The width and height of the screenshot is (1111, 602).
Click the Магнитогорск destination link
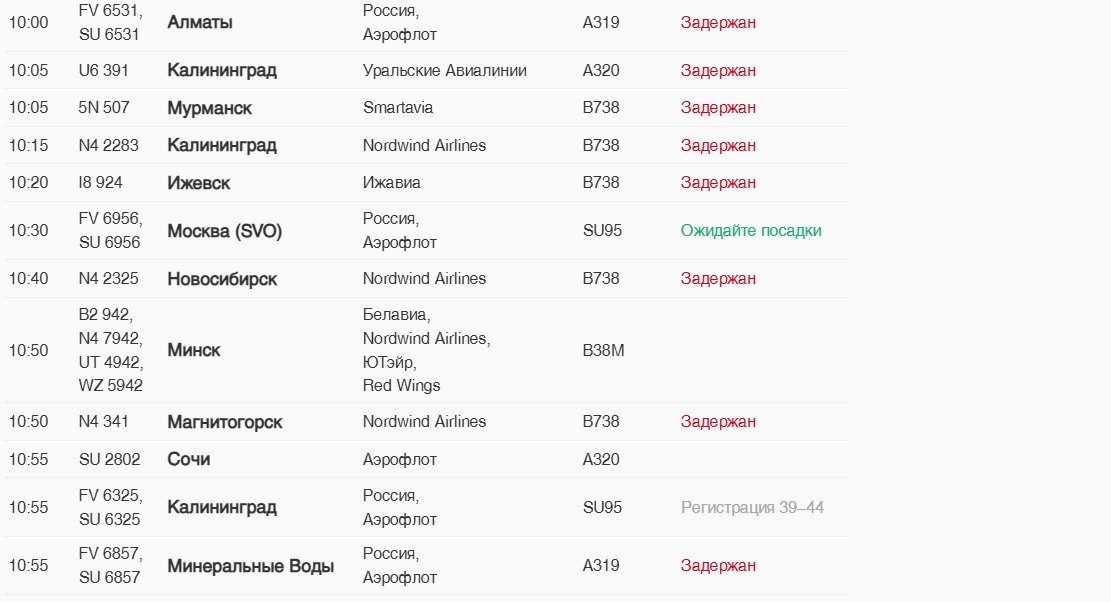pos(224,422)
